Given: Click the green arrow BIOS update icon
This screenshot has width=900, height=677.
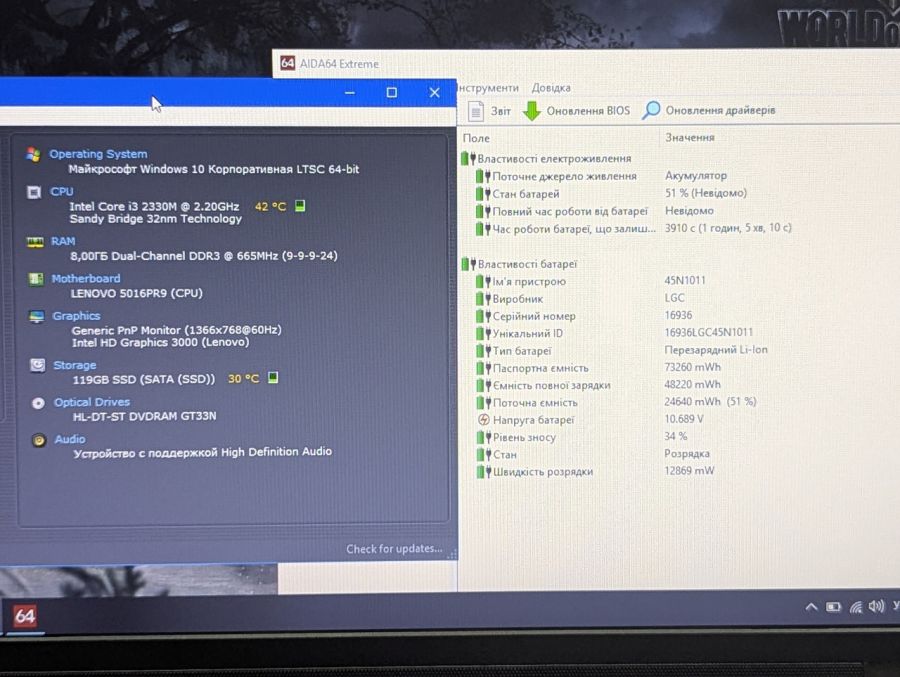Looking at the screenshot, I should point(532,111).
